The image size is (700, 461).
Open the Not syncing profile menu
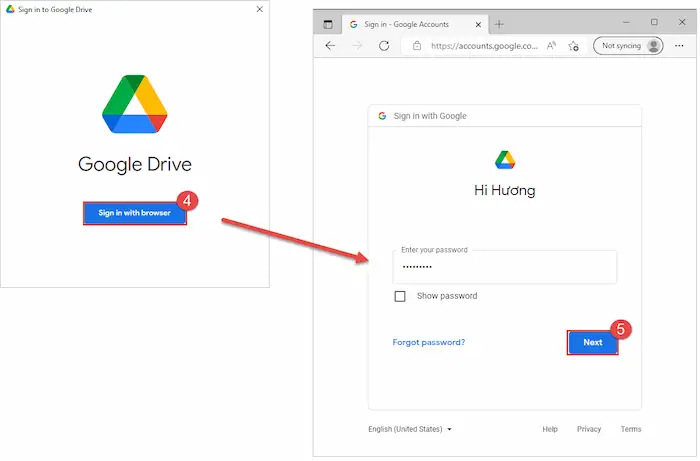[628, 46]
